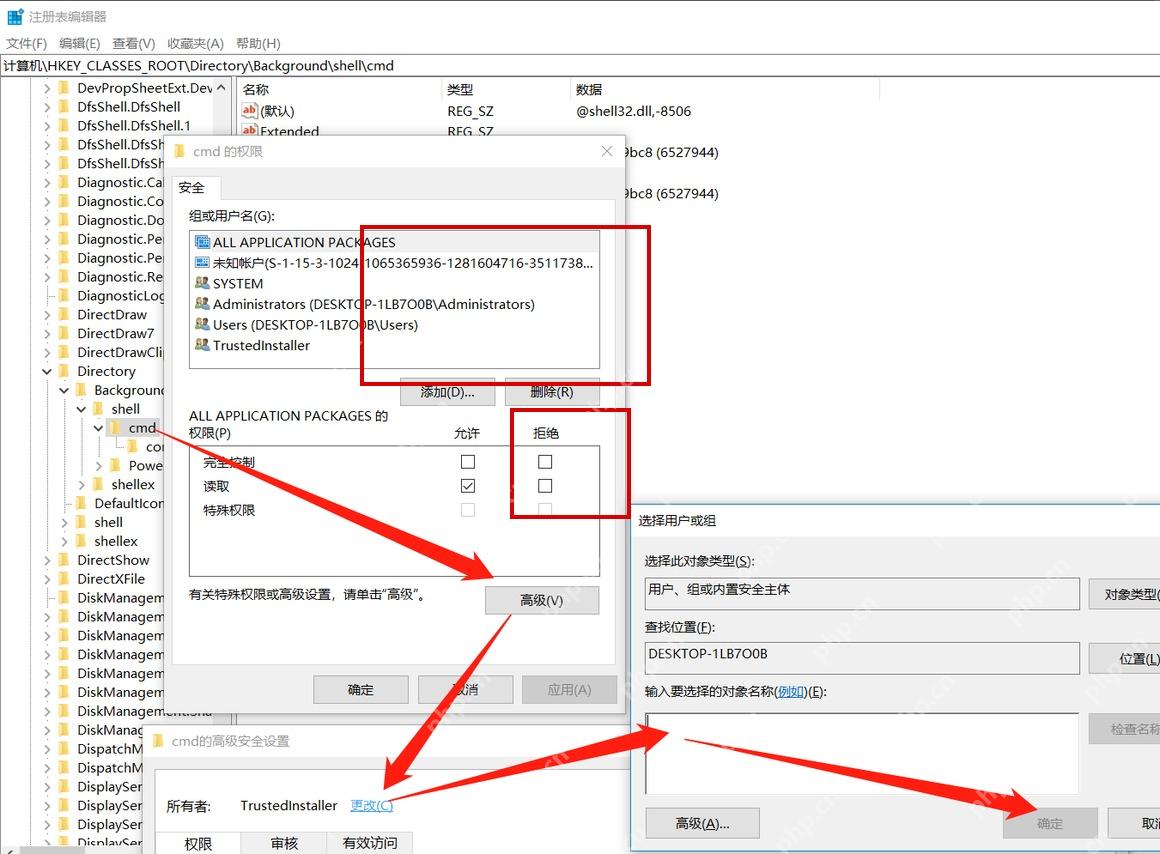
Task: Tick the Deny checkbox for 读取
Action: click(x=545, y=485)
